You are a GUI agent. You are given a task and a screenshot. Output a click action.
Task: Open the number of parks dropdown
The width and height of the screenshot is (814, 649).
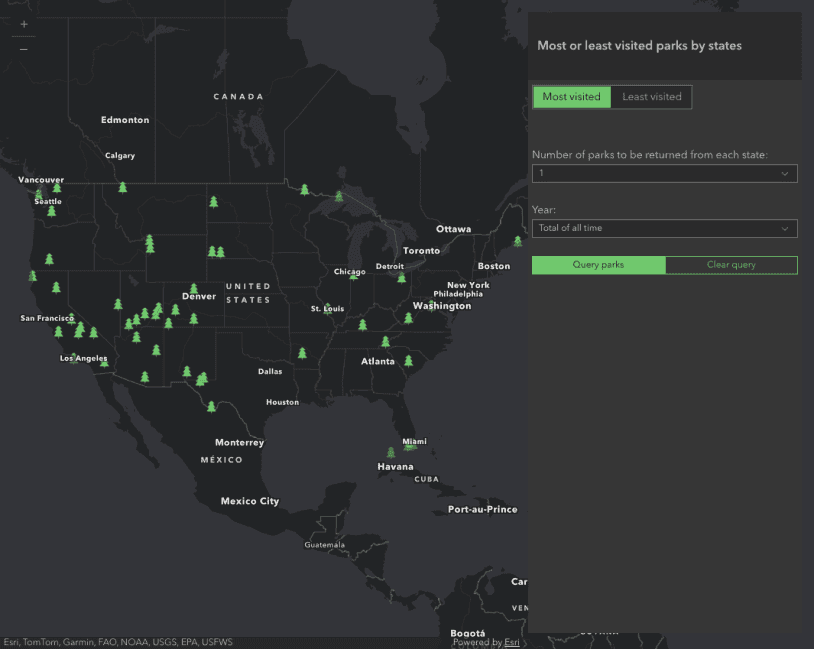click(664, 173)
